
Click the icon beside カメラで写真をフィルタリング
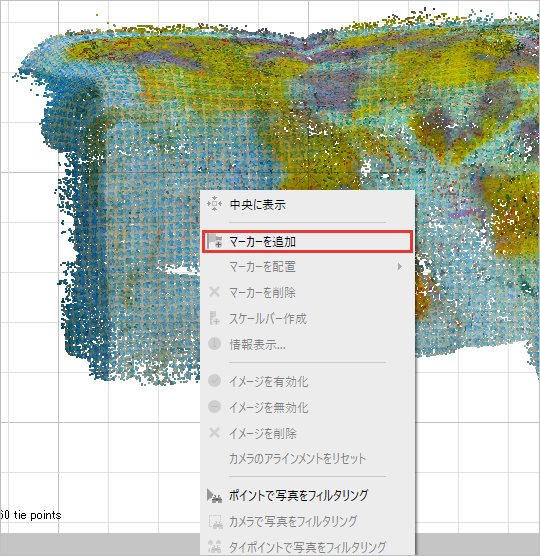point(215,522)
